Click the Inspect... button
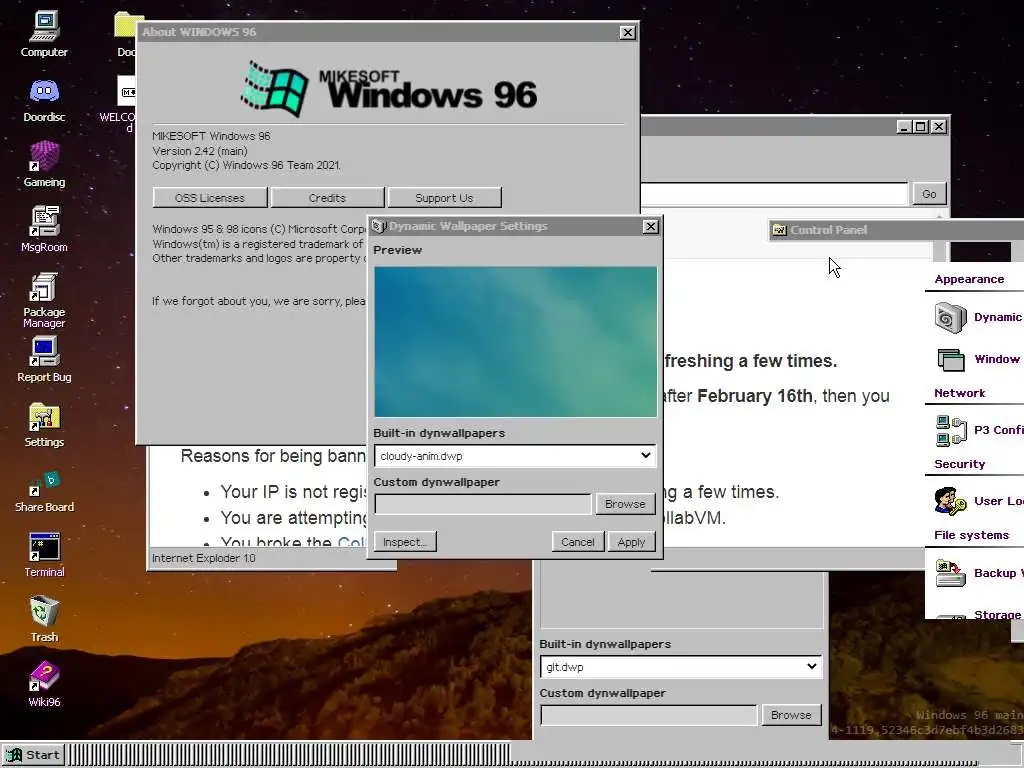Image resolution: width=1024 pixels, height=768 pixels. [x=405, y=542]
